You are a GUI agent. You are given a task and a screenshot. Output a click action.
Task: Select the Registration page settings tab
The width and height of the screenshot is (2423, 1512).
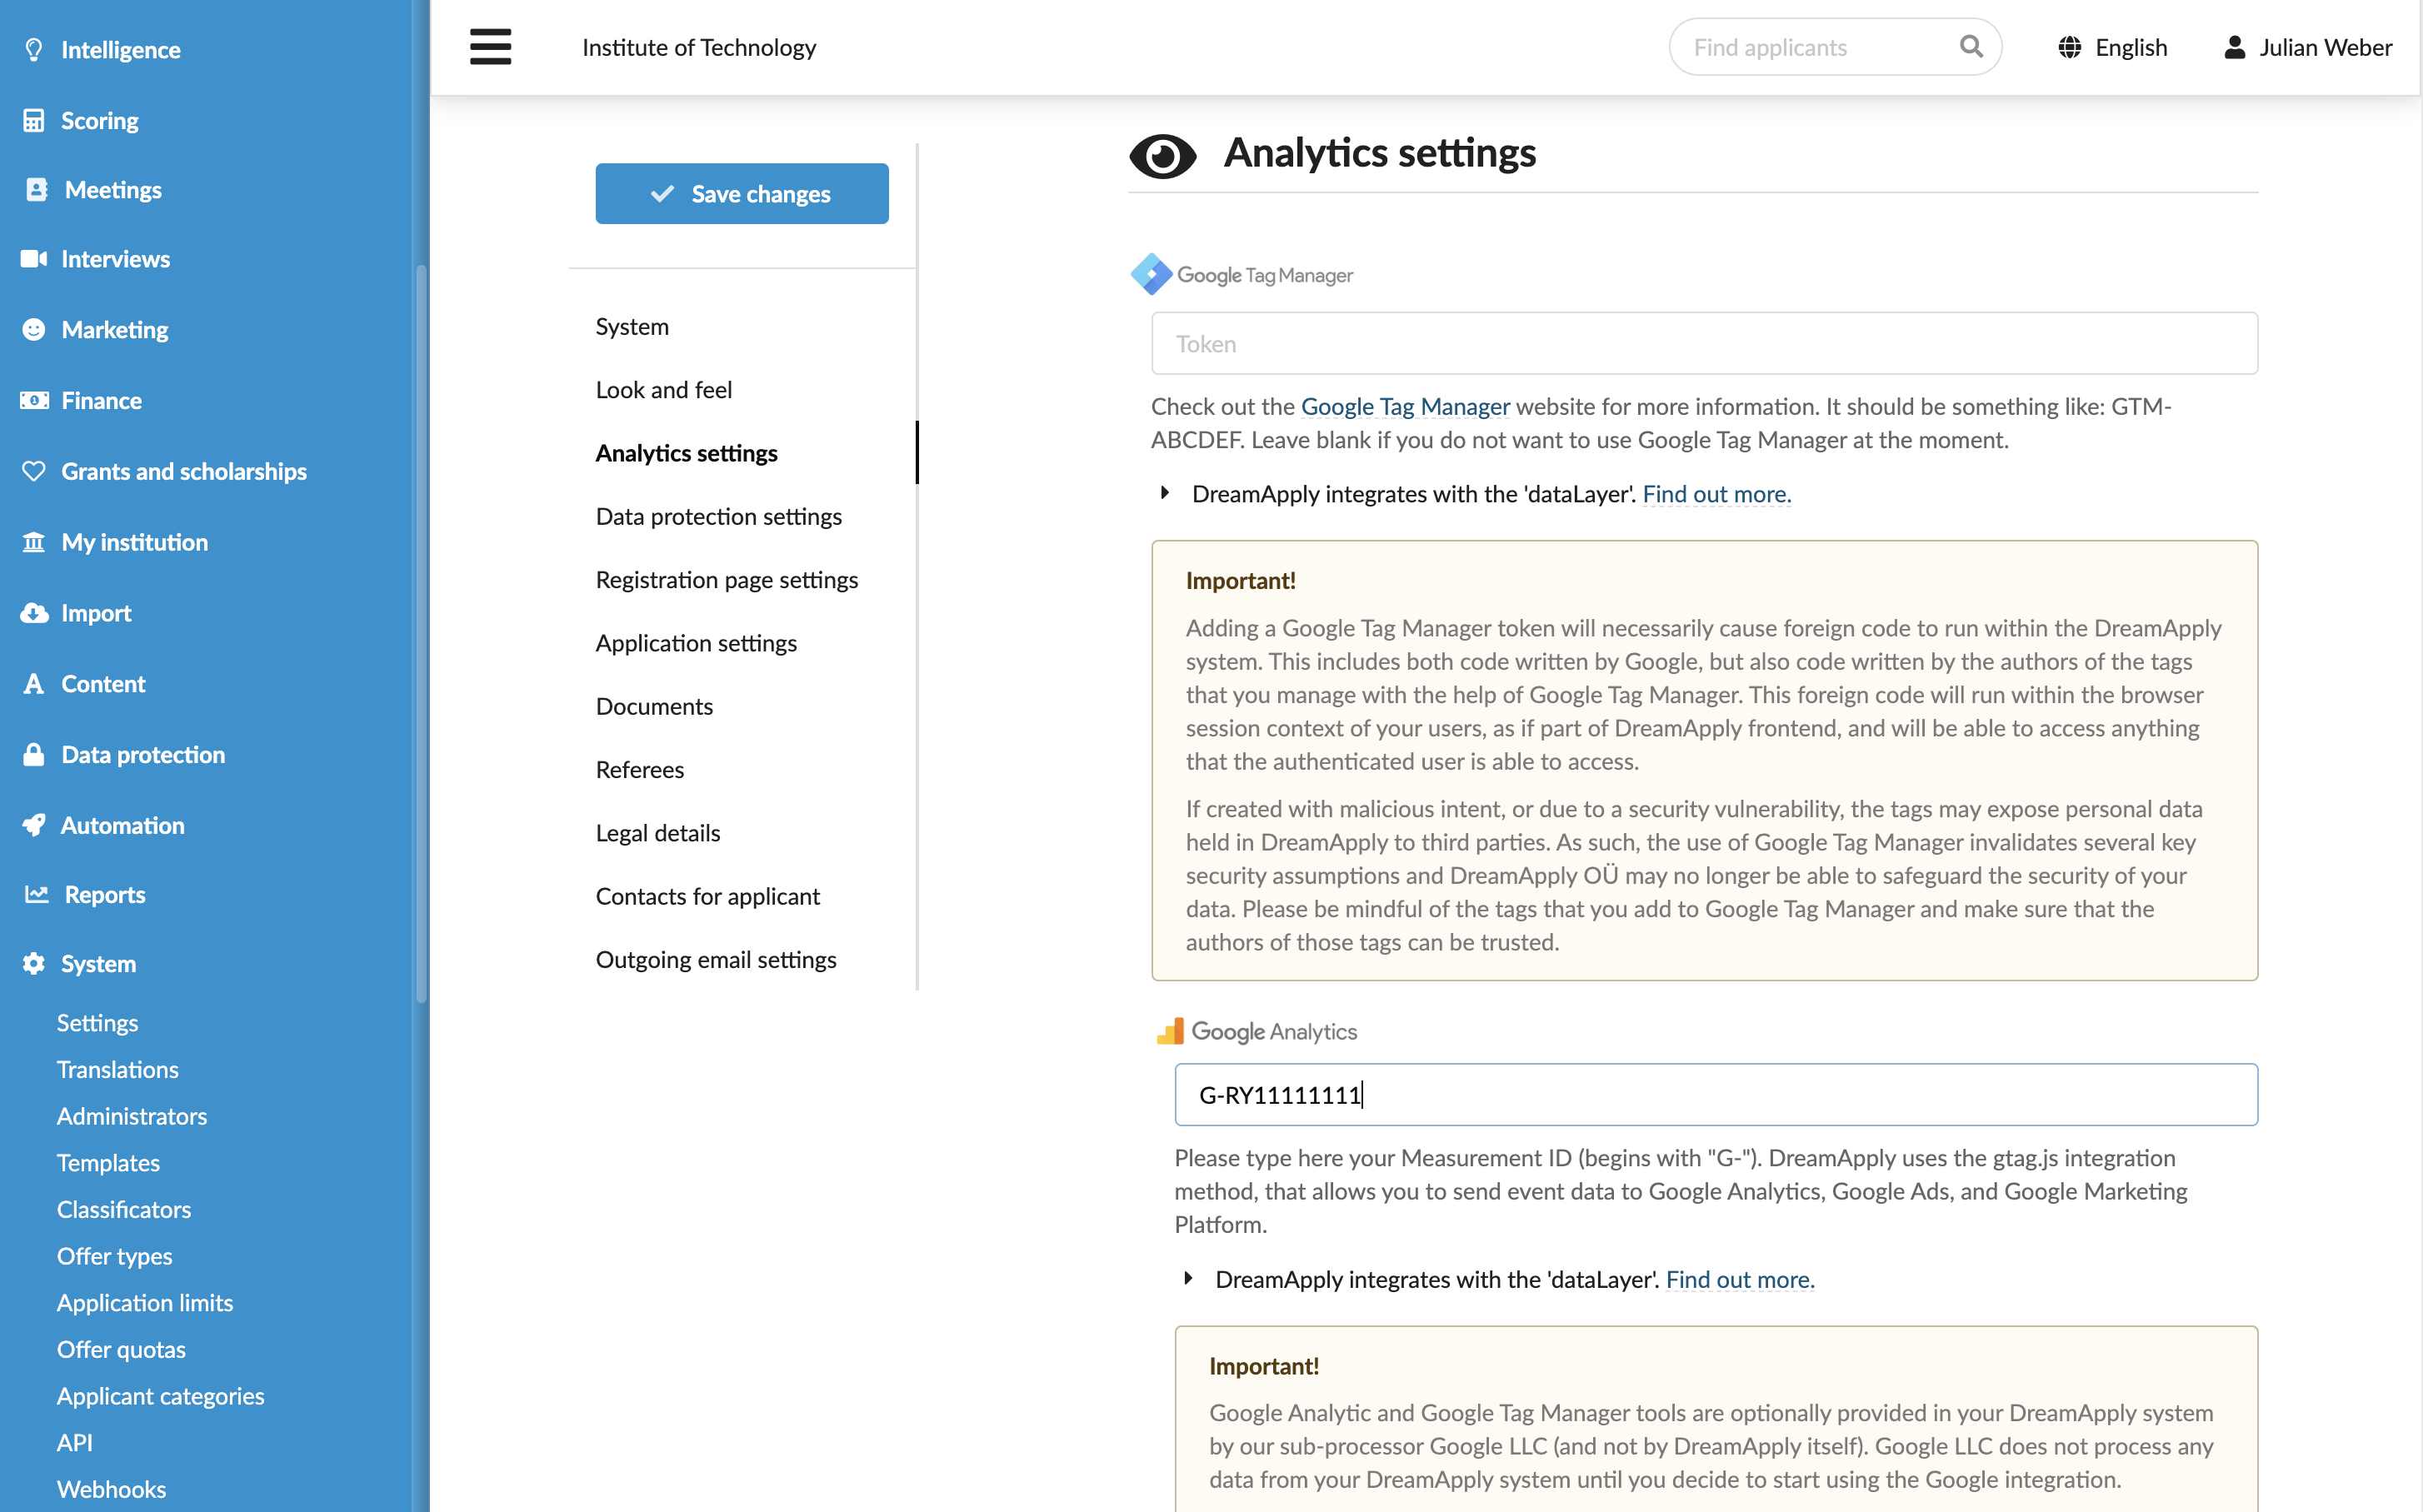click(x=726, y=579)
